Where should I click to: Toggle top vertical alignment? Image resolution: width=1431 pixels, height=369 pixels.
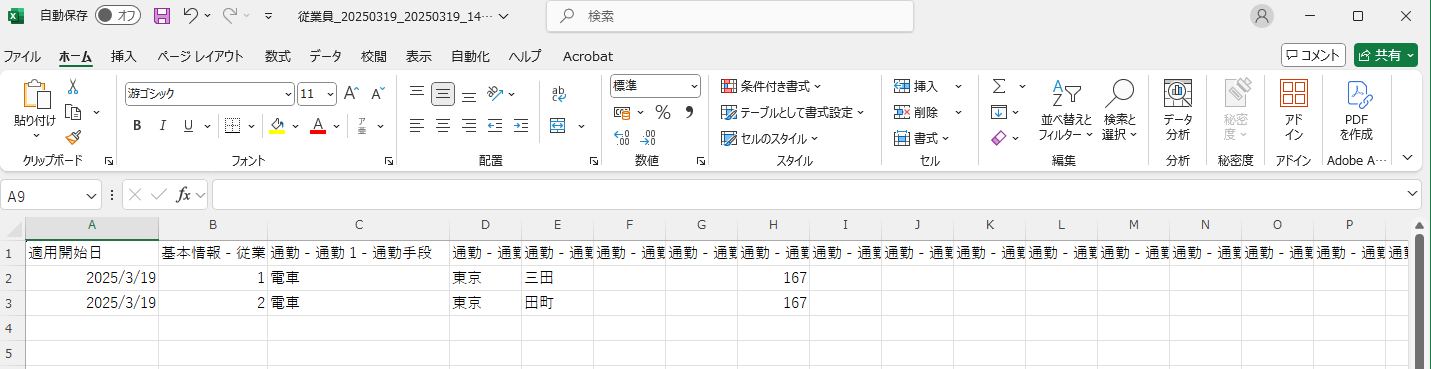pyautogui.click(x=417, y=93)
